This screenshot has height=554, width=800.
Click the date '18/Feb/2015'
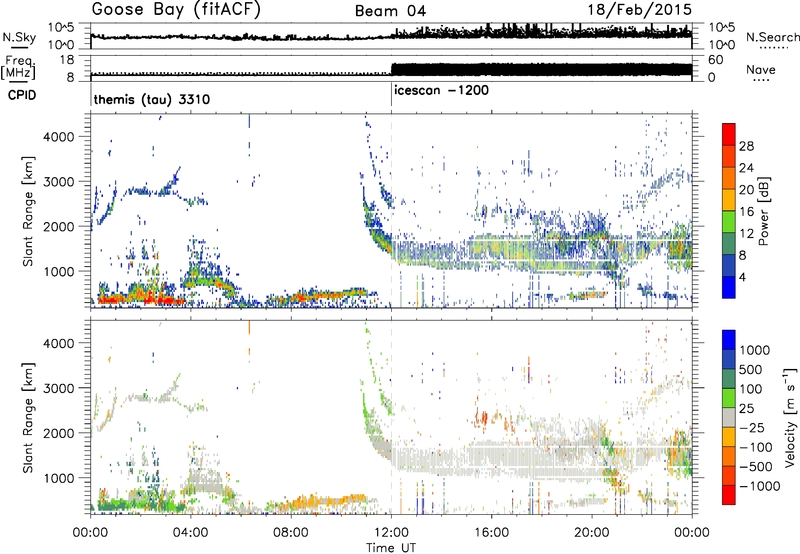[x=639, y=10]
